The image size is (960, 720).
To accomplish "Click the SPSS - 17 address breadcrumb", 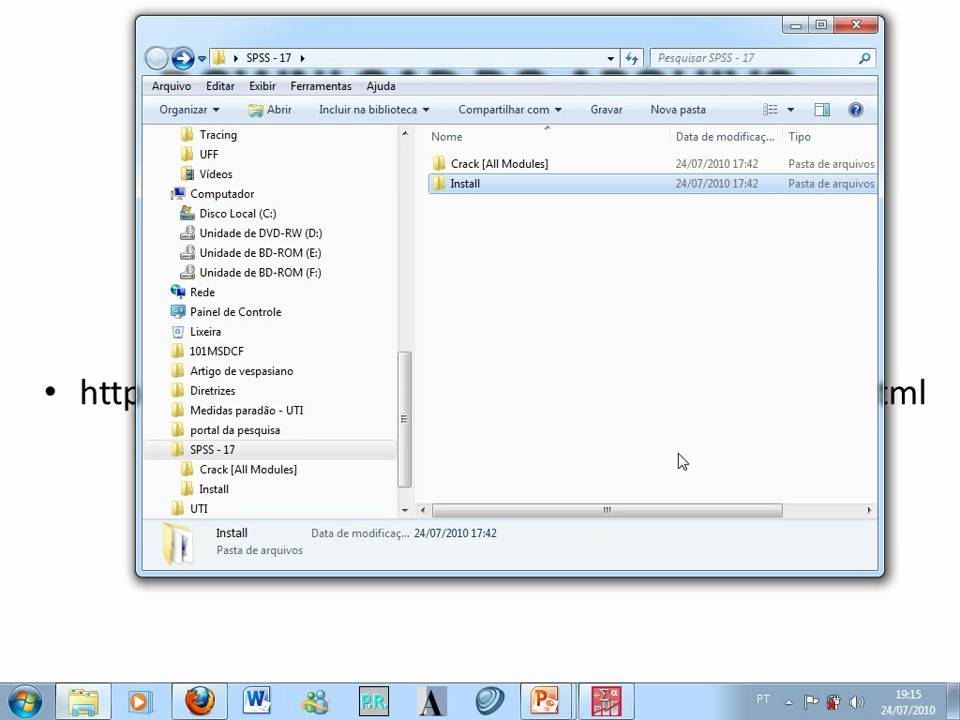I will coord(268,58).
